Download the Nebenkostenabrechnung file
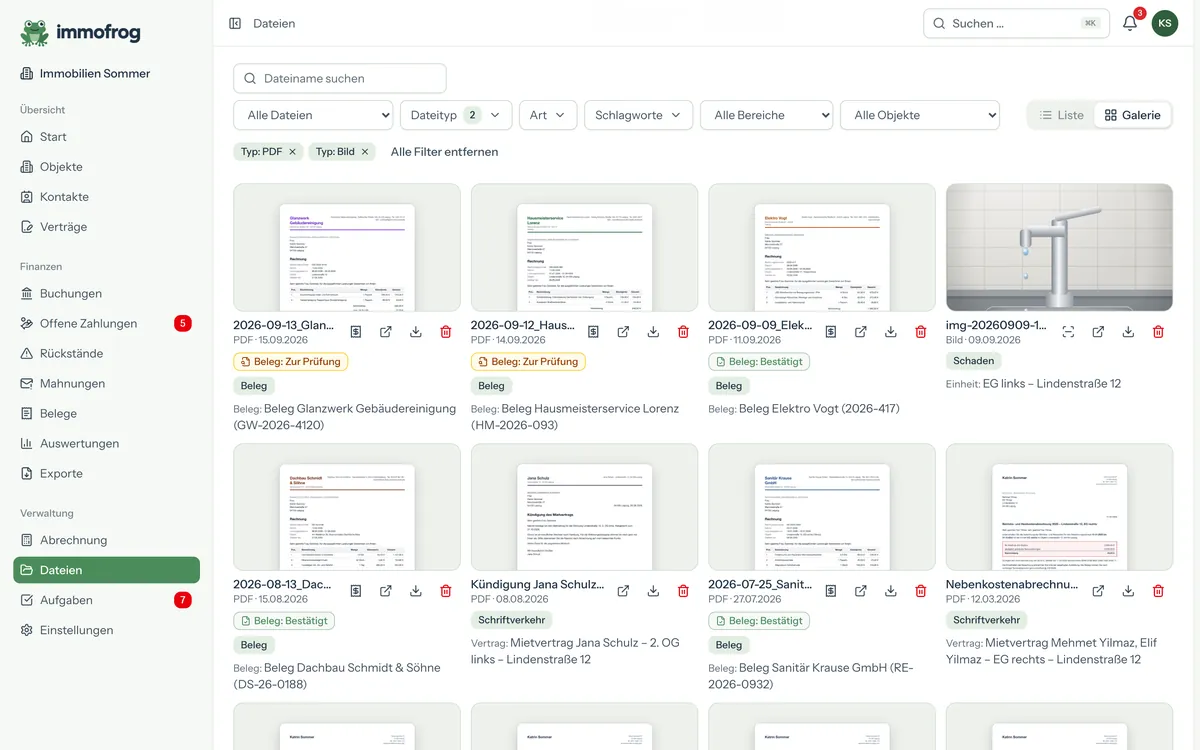This screenshot has width=1200, height=750. click(1128, 591)
